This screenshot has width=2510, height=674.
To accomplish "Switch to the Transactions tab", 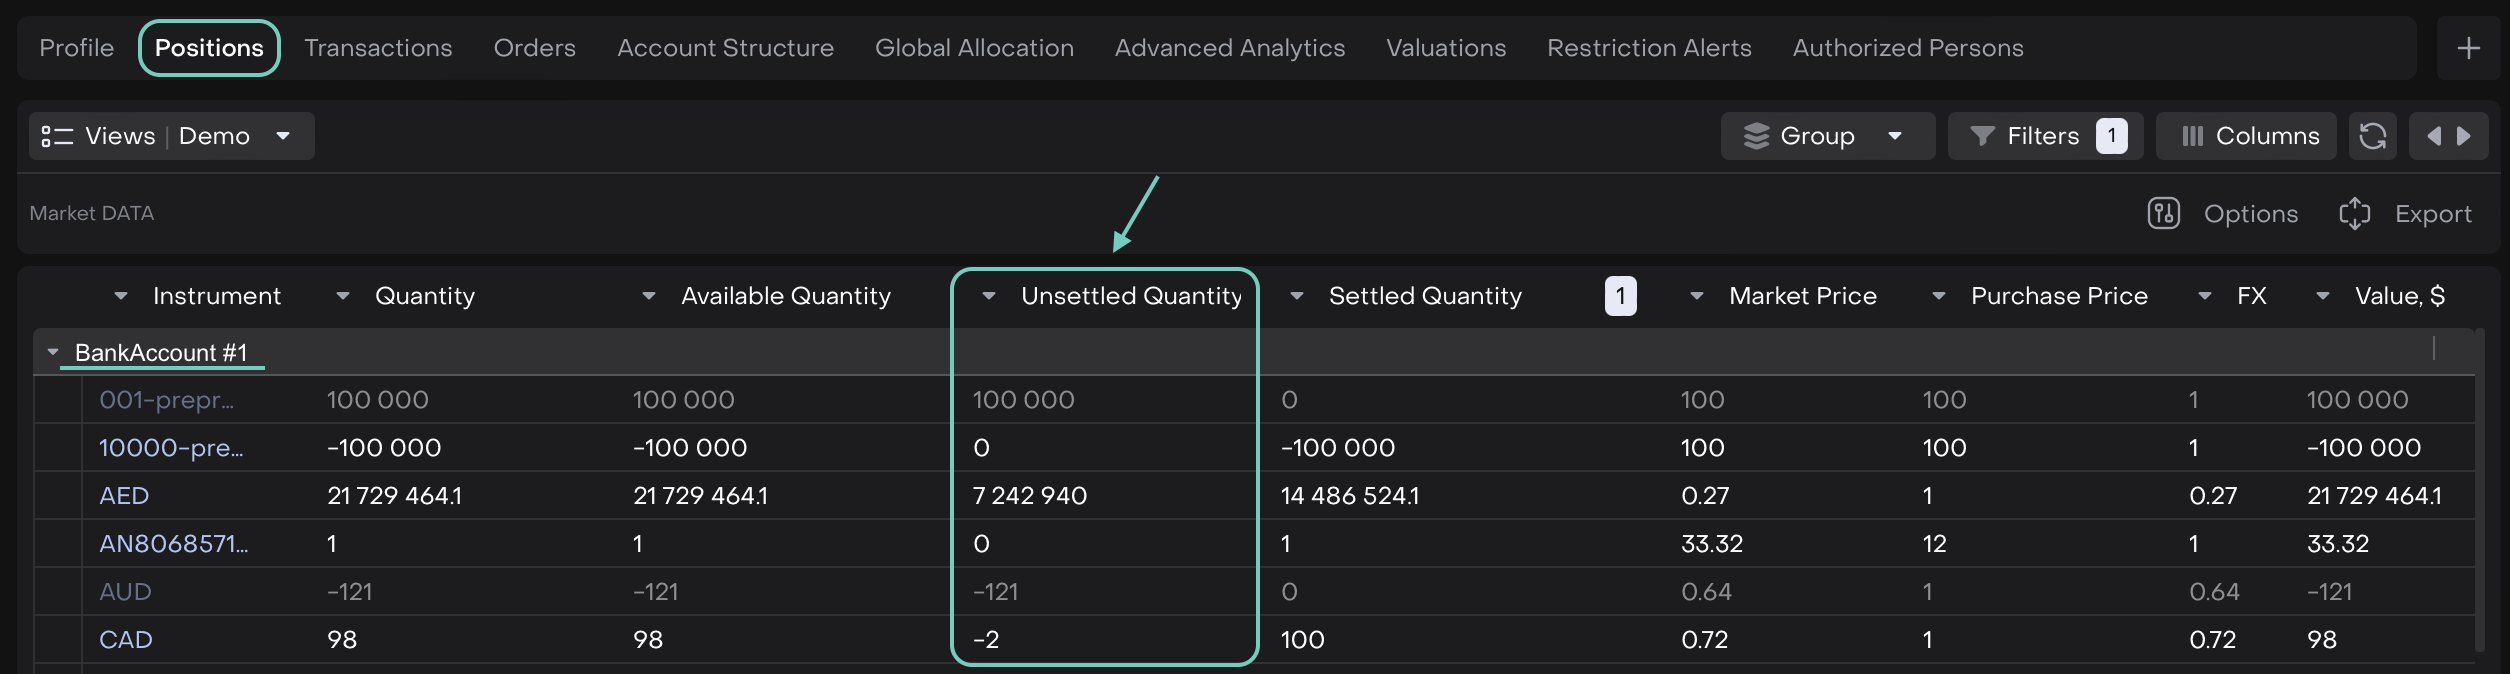I will click(378, 48).
